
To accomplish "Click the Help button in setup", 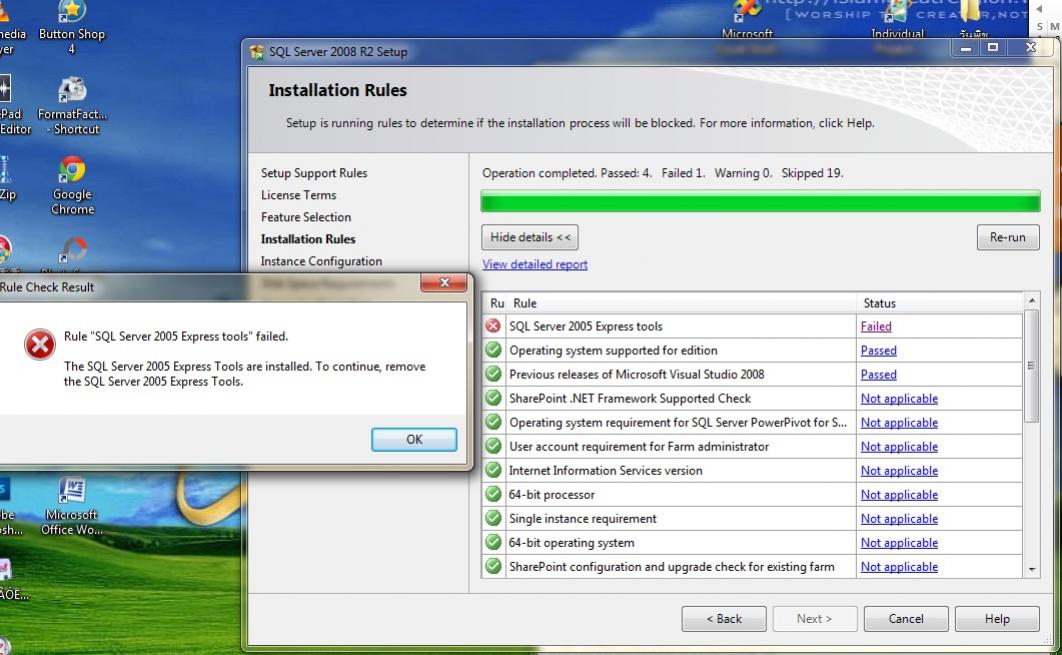I will (997, 618).
